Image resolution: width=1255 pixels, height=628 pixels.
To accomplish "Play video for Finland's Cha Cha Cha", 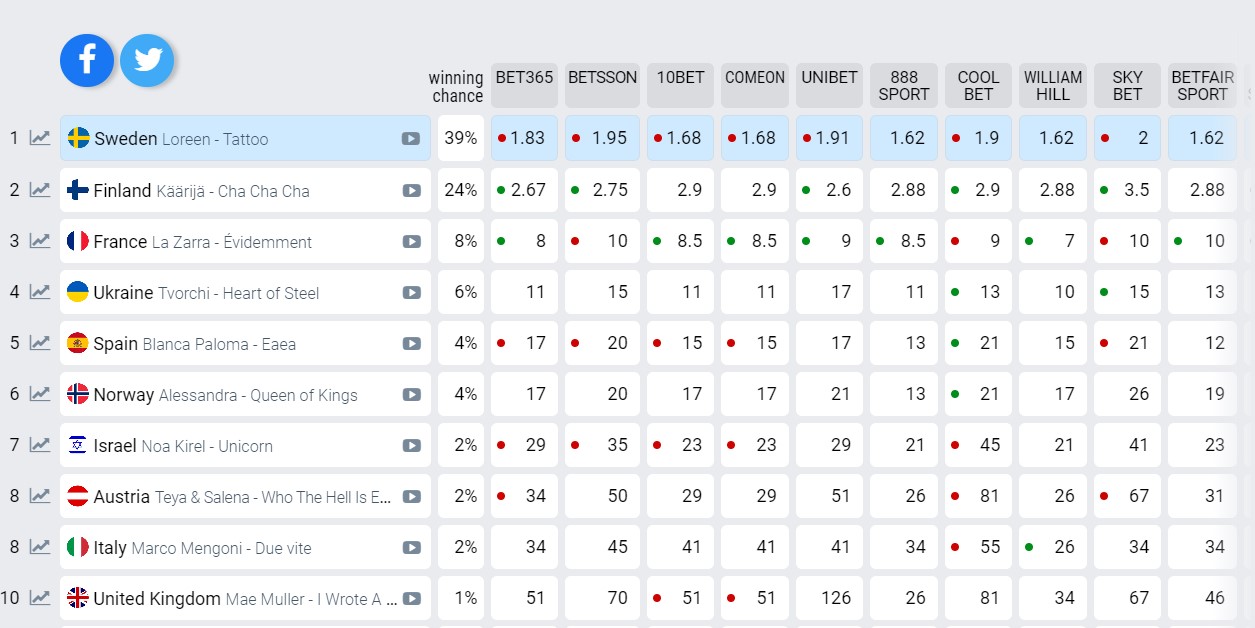I will 411,191.
